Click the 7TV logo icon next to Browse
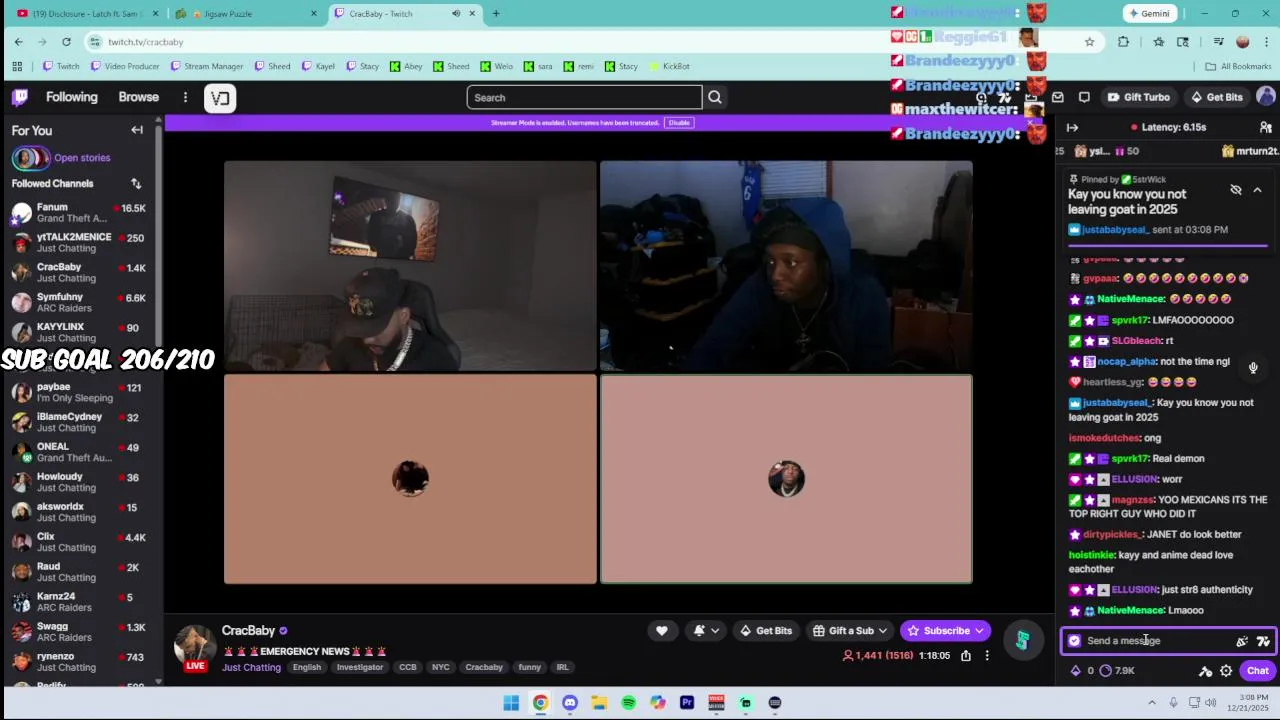The image size is (1280, 720). coord(220,98)
